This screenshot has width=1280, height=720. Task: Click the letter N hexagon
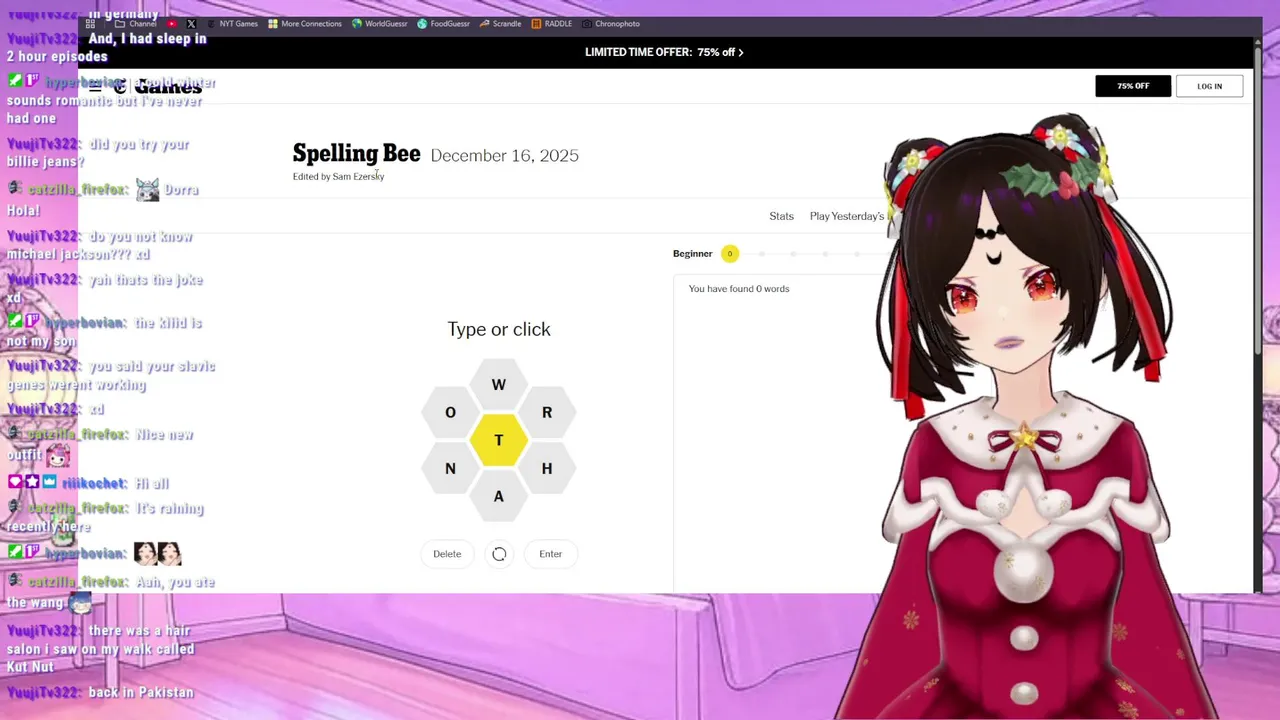coord(450,469)
